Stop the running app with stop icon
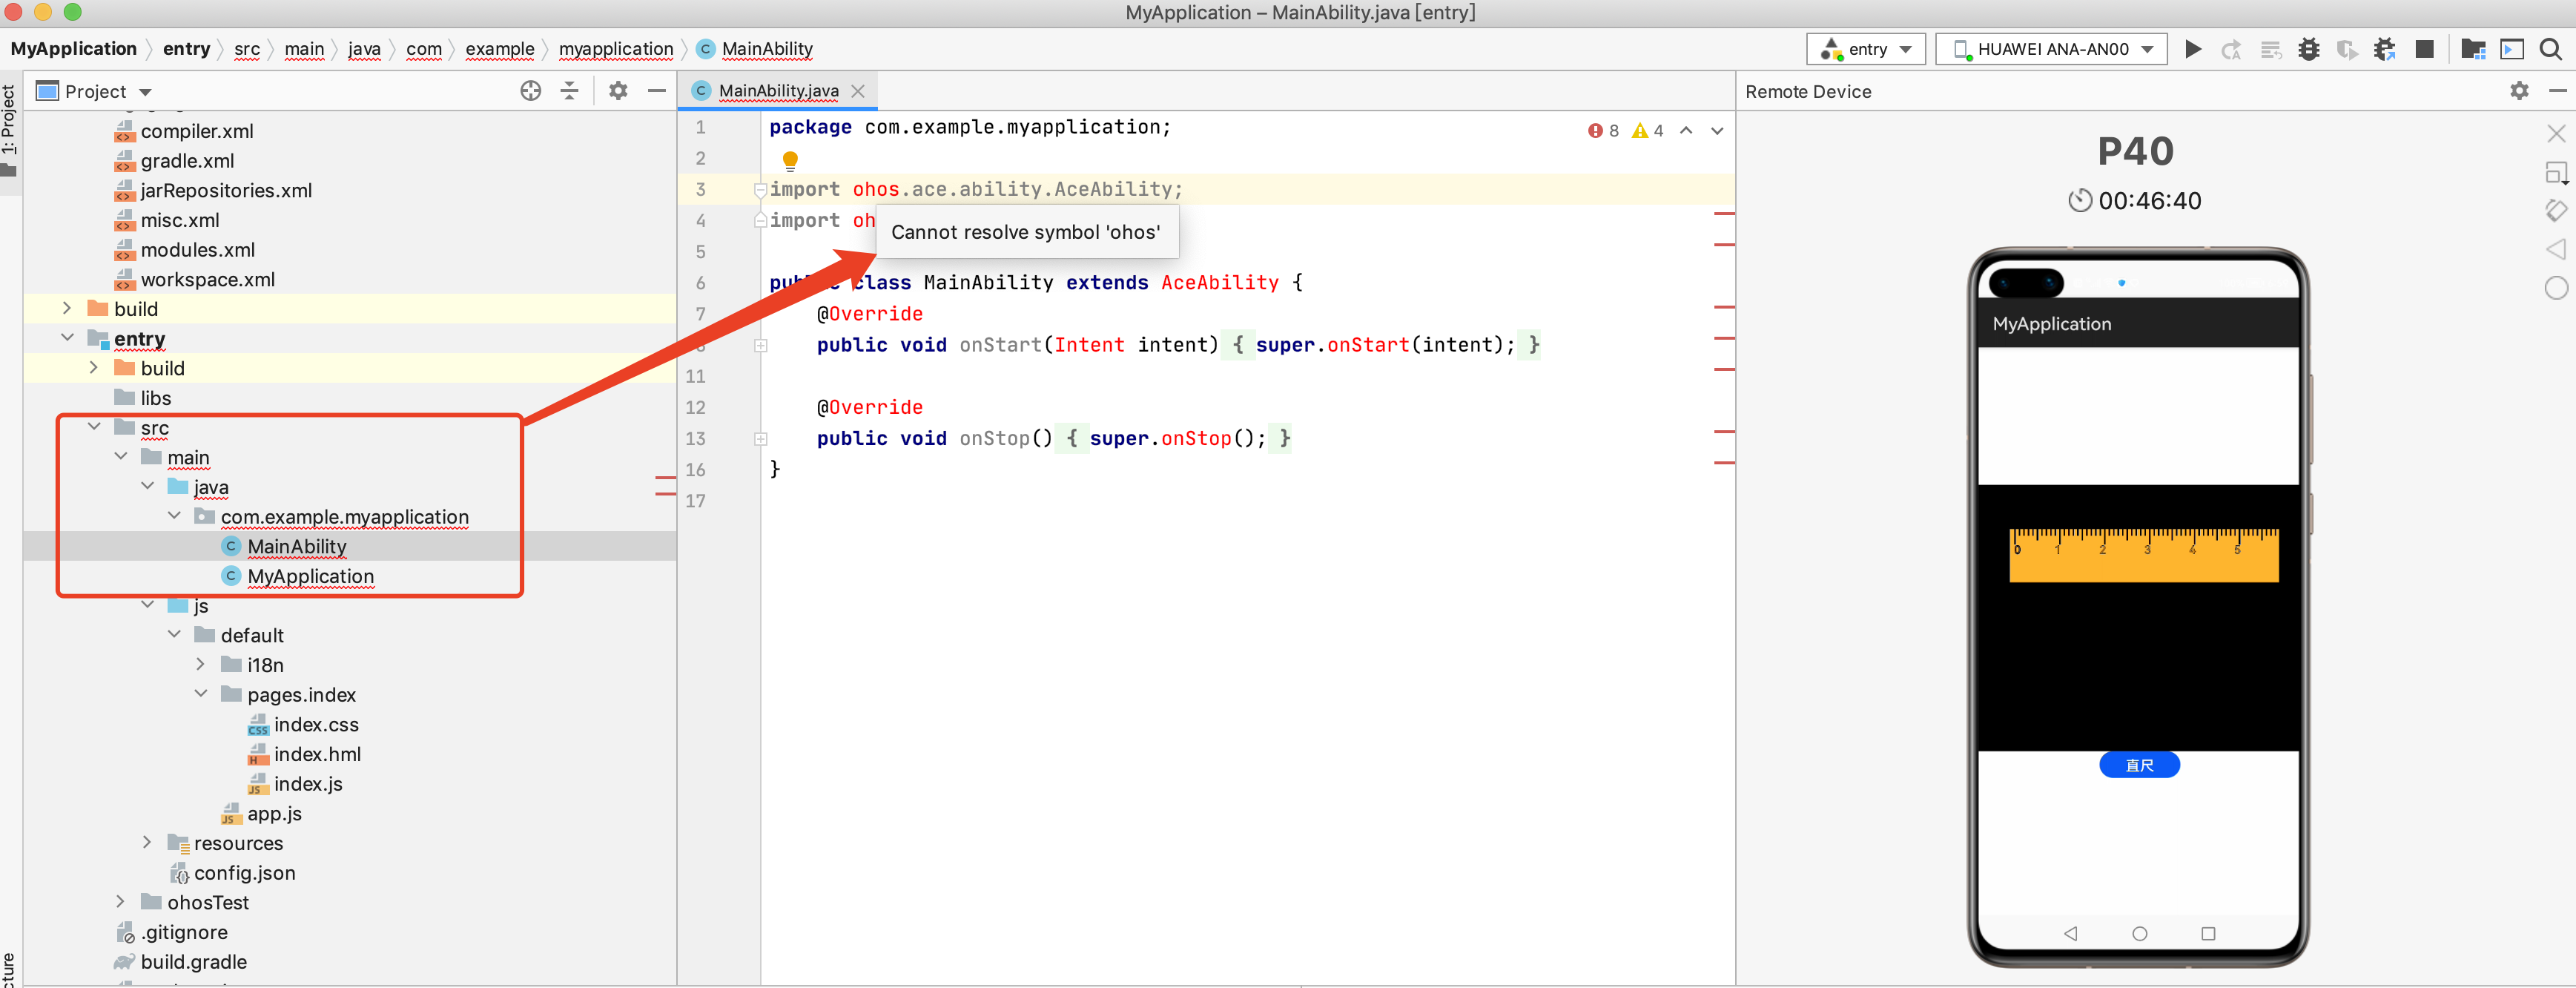Viewport: 2576px width, 988px height. [2424, 49]
